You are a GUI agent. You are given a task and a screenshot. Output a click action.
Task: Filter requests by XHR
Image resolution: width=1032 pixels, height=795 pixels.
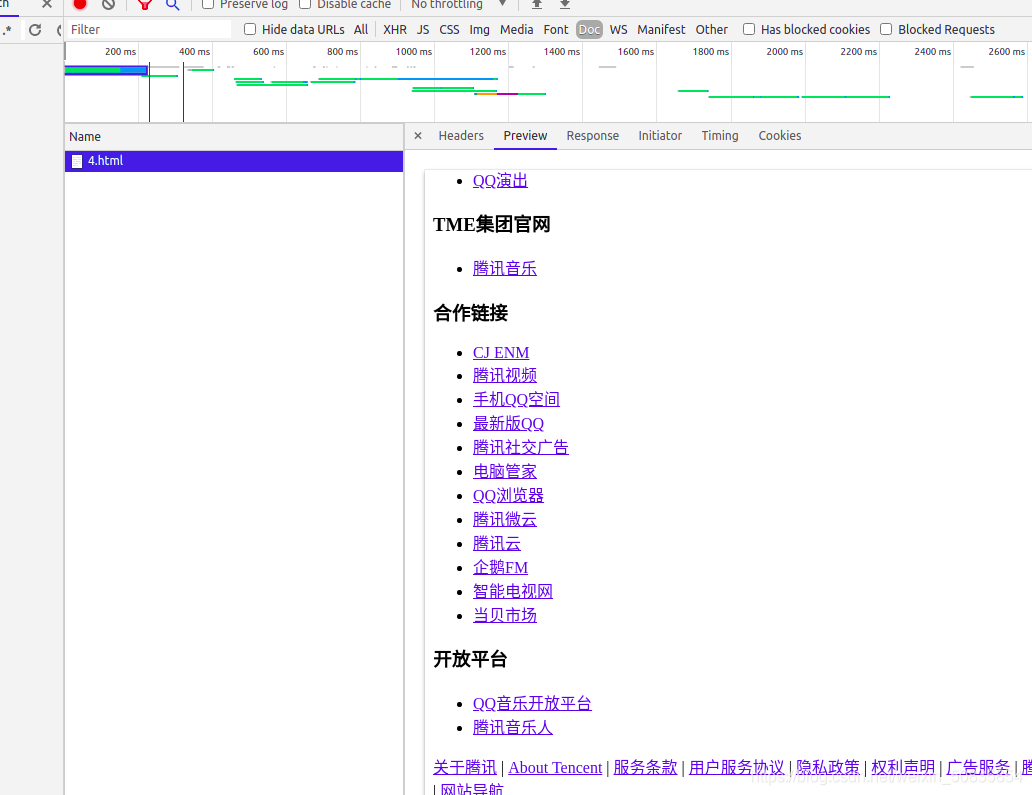coord(395,30)
